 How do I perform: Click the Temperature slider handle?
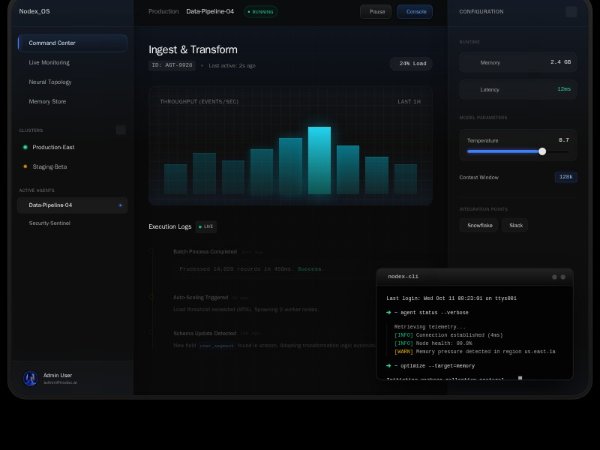[x=542, y=151]
